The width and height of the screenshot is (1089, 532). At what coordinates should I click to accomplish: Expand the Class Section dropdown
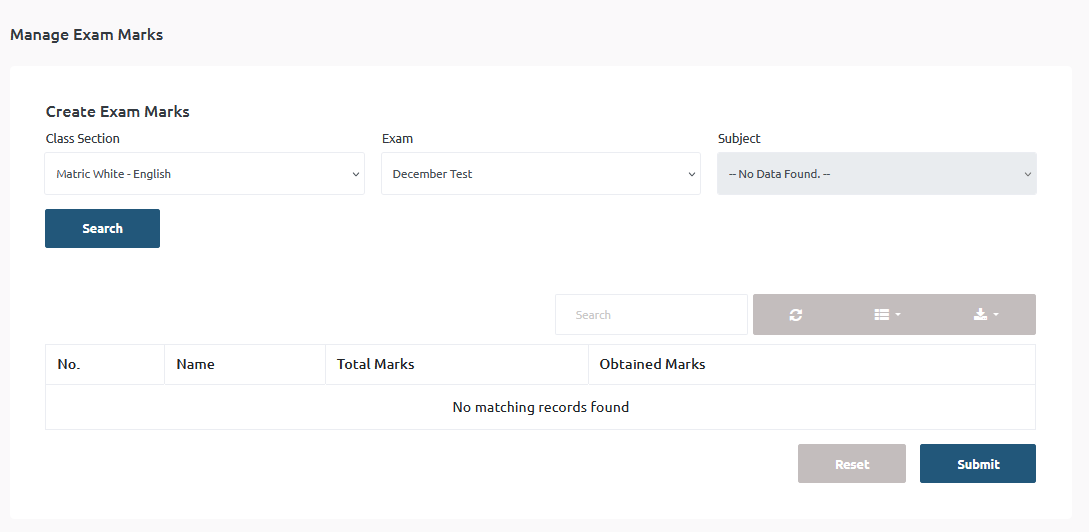(x=205, y=174)
